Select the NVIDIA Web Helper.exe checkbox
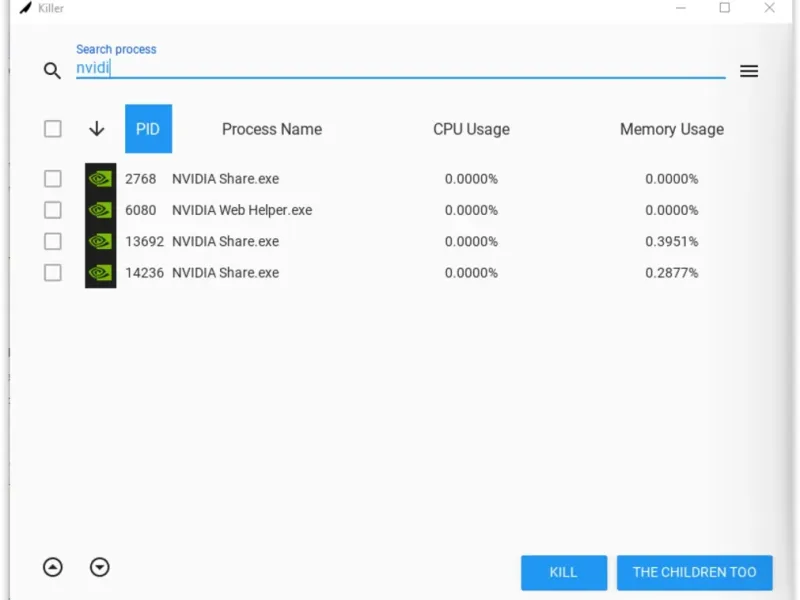800x600 pixels. pos(53,210)
